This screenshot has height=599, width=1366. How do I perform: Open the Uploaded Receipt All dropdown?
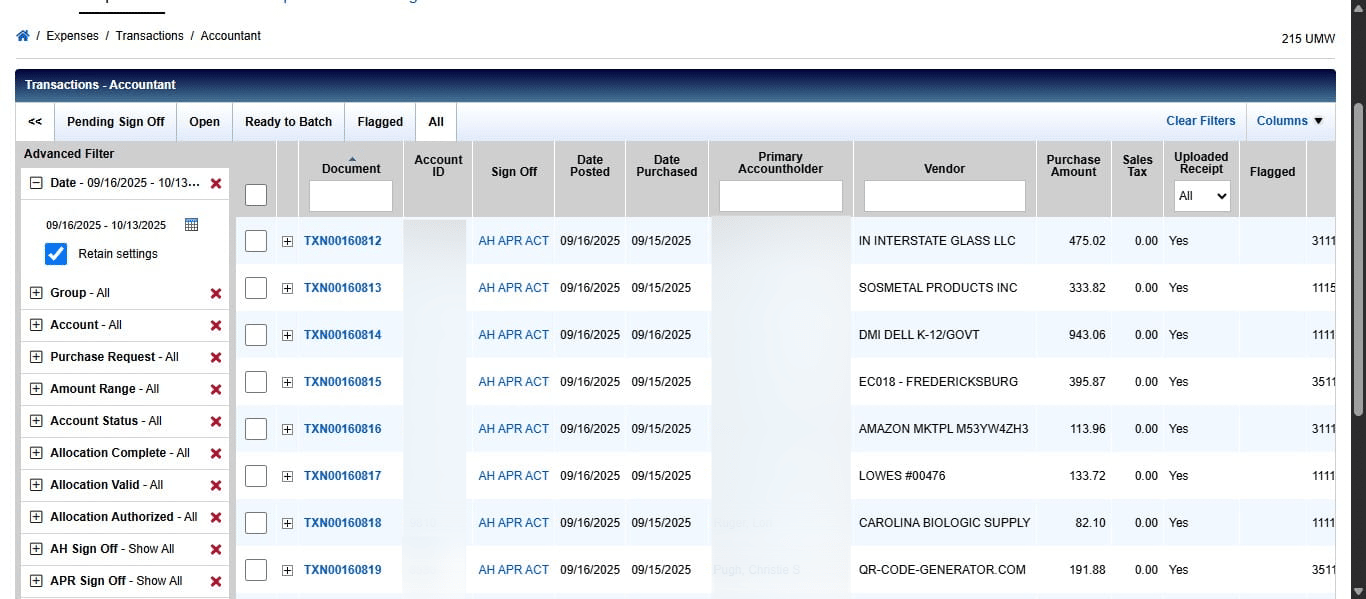click(x=1201, y=196)
